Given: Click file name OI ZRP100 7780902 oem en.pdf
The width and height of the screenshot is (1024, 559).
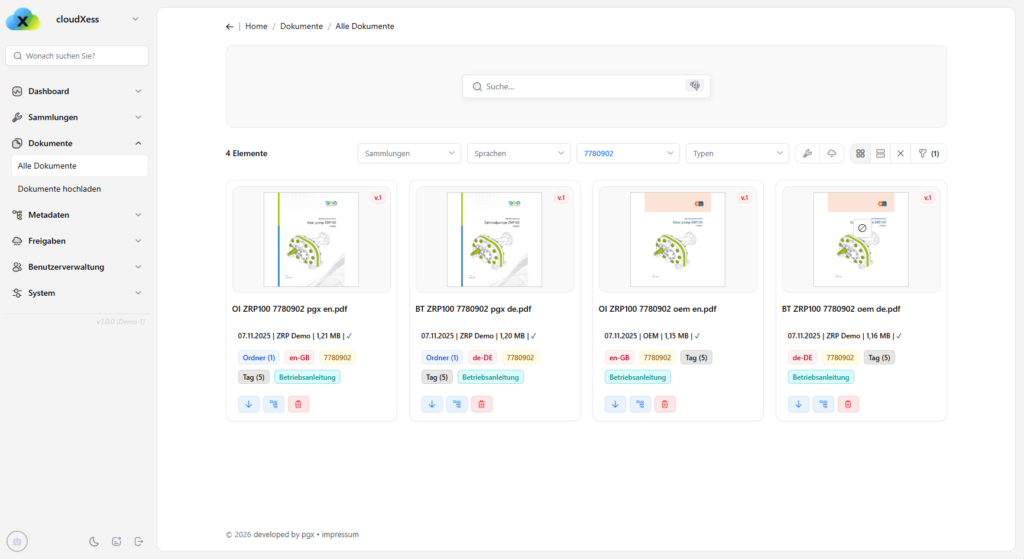Looking at the screenshot, I should coord(658,309).
